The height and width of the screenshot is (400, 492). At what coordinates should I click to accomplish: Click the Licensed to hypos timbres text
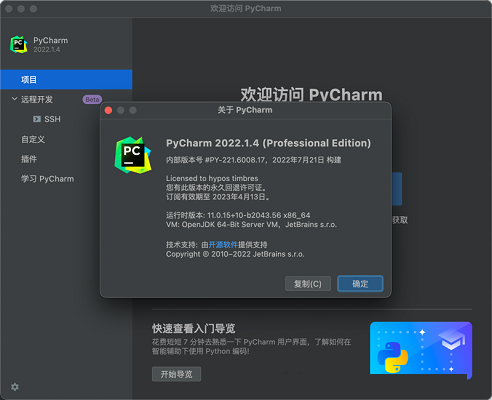(212, 178)
